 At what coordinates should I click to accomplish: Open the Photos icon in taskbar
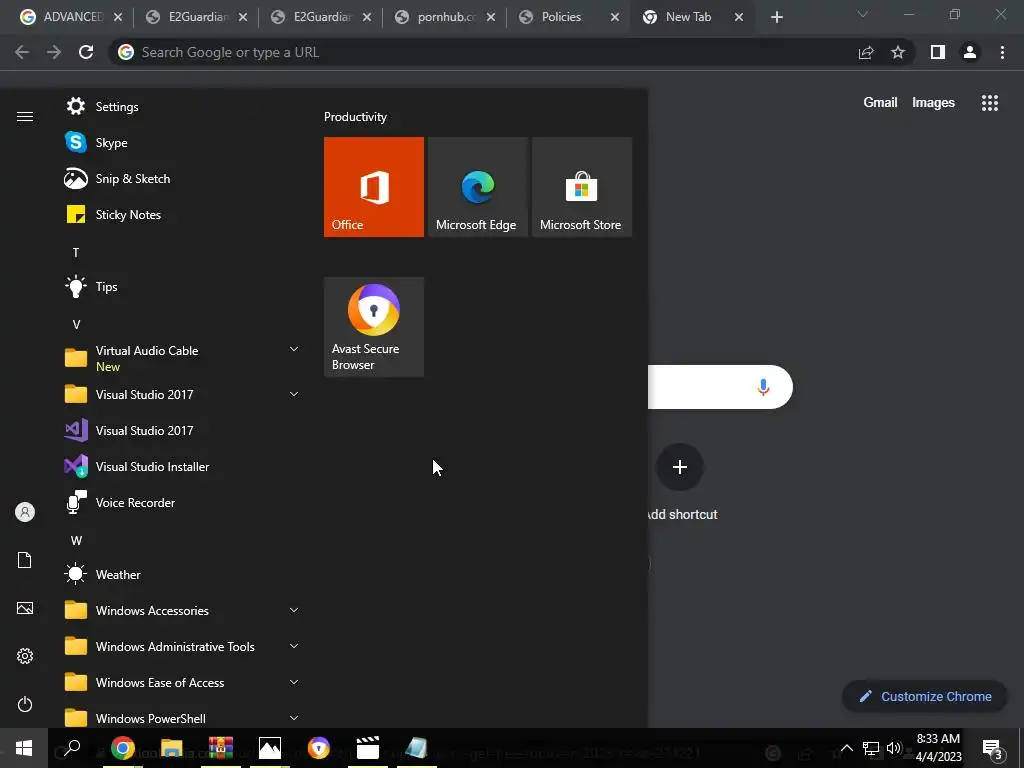coord(270,748)
